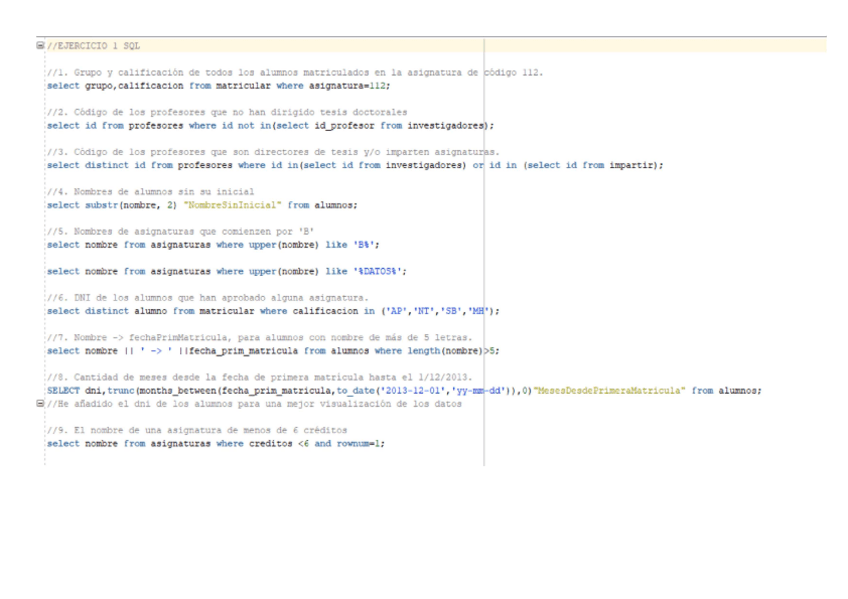Image resolution: width=848 pixels, height=599 pixels.
Task: Click the 'length(nombre)>5' query line
Action: (272, 351)
